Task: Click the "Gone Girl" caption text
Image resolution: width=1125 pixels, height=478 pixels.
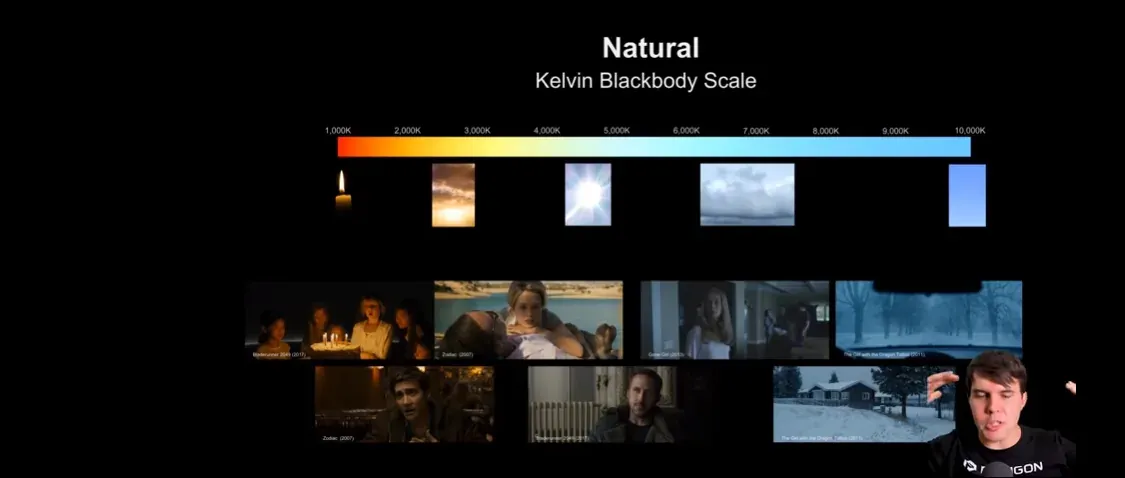Action: 667,355
